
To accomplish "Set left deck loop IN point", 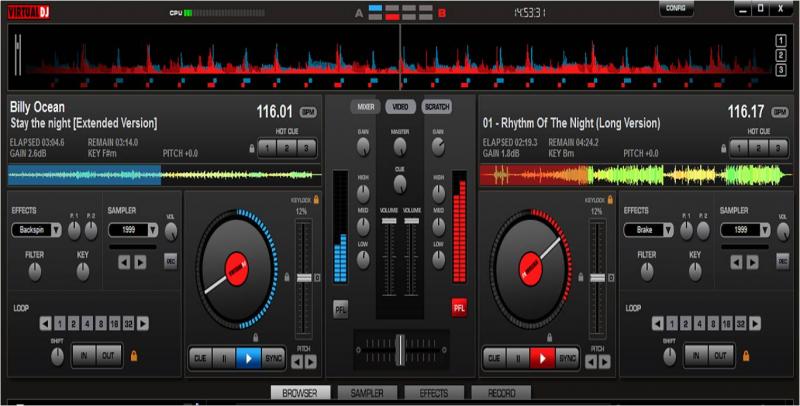I will click(84, 356).
